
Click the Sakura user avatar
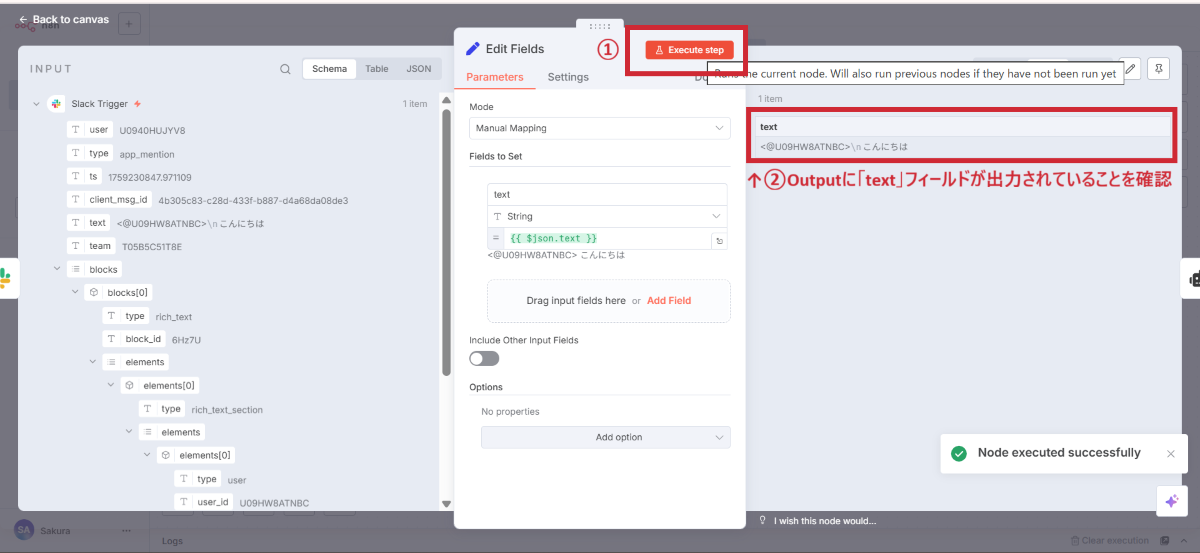click(24, 530)
